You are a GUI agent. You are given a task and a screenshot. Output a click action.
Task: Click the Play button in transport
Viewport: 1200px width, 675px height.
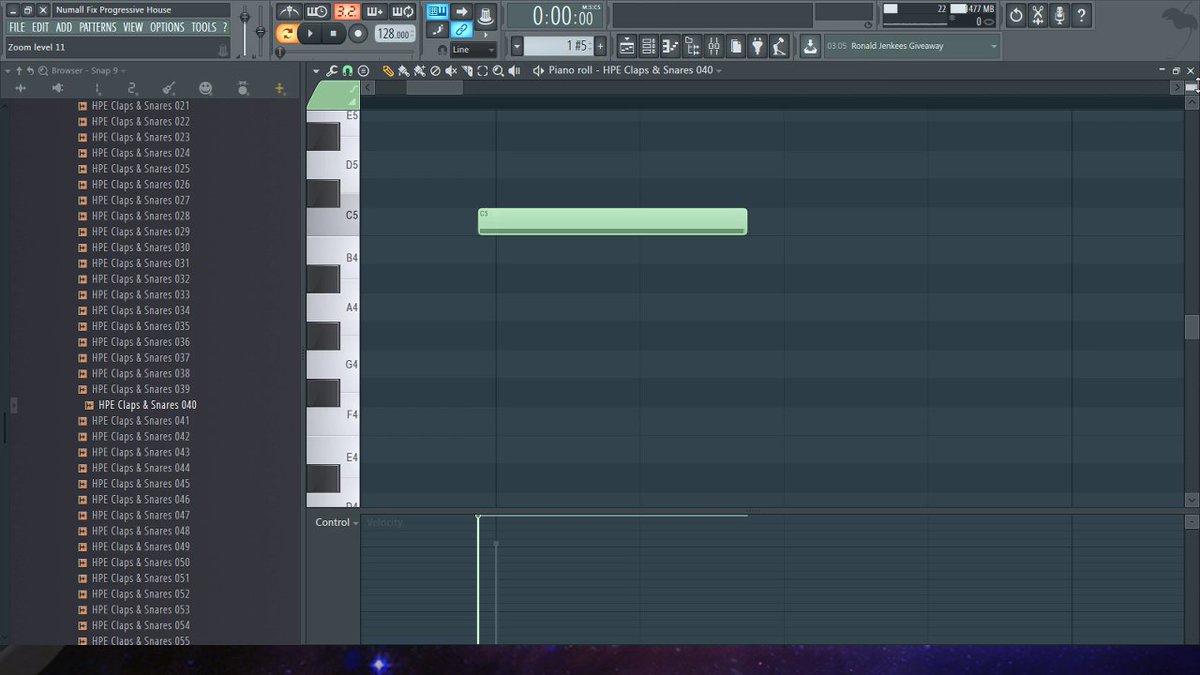click(x=310, y=33)
